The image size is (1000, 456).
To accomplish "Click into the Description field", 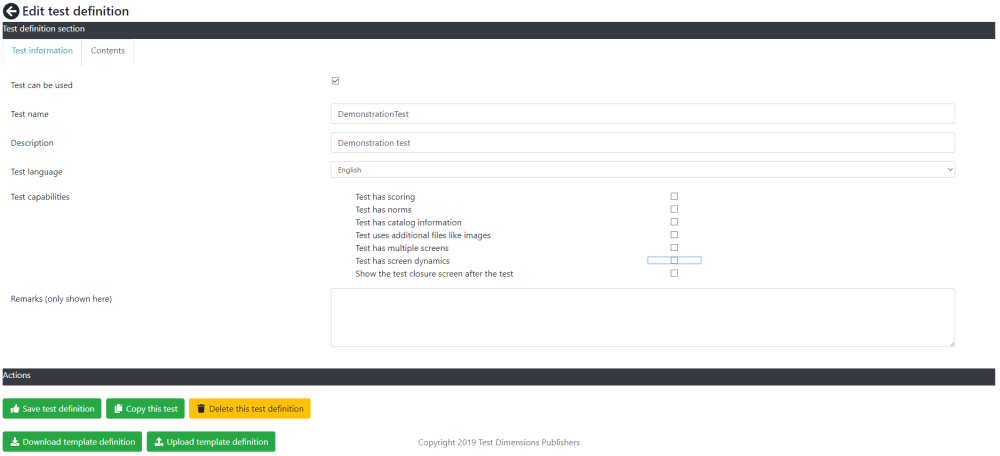I will (643, 143).
